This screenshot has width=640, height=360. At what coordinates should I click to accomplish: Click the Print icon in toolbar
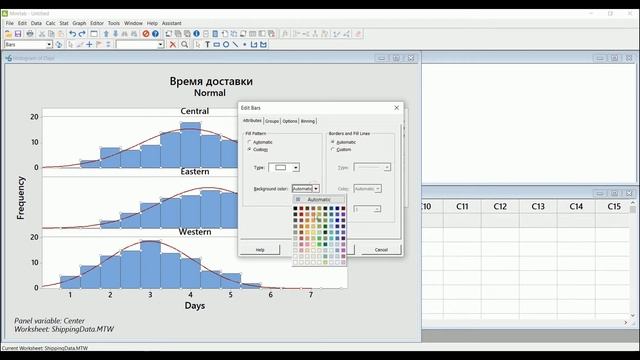30,34
